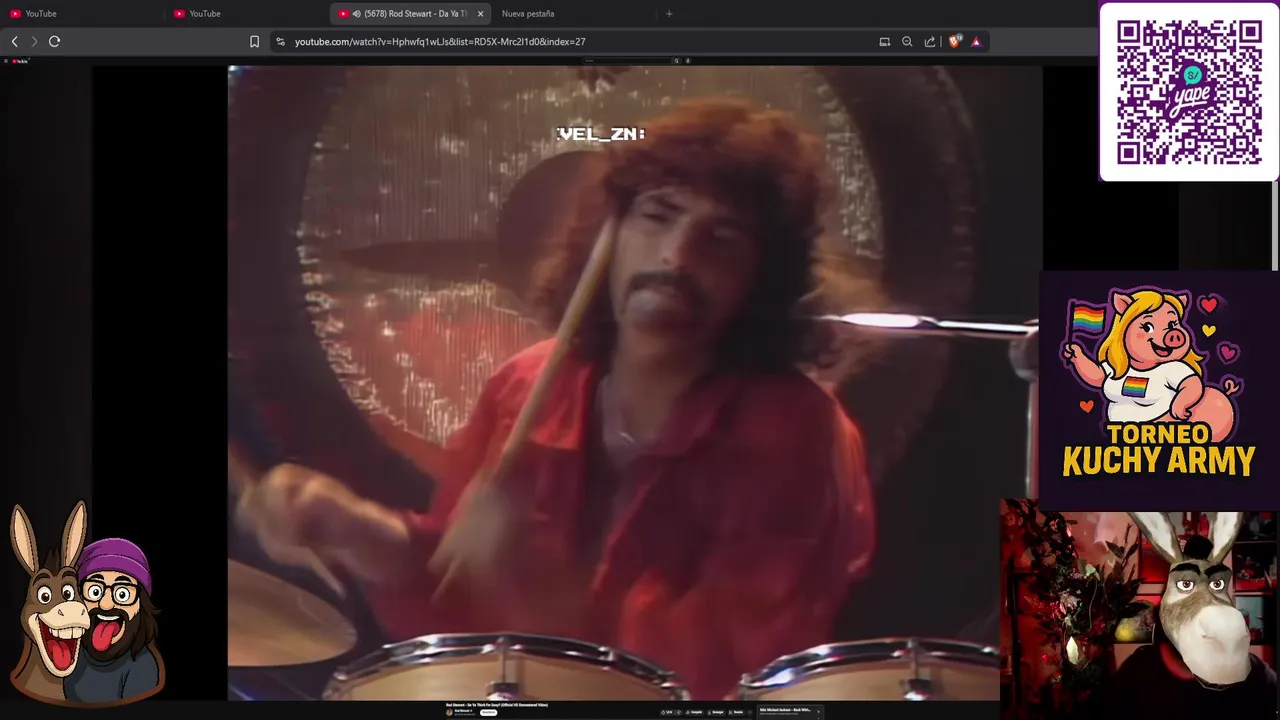This screenshot has width=1280, height=720.
Task: Click the Brave Rewards triangle icon
Action: tap(976, 41)
